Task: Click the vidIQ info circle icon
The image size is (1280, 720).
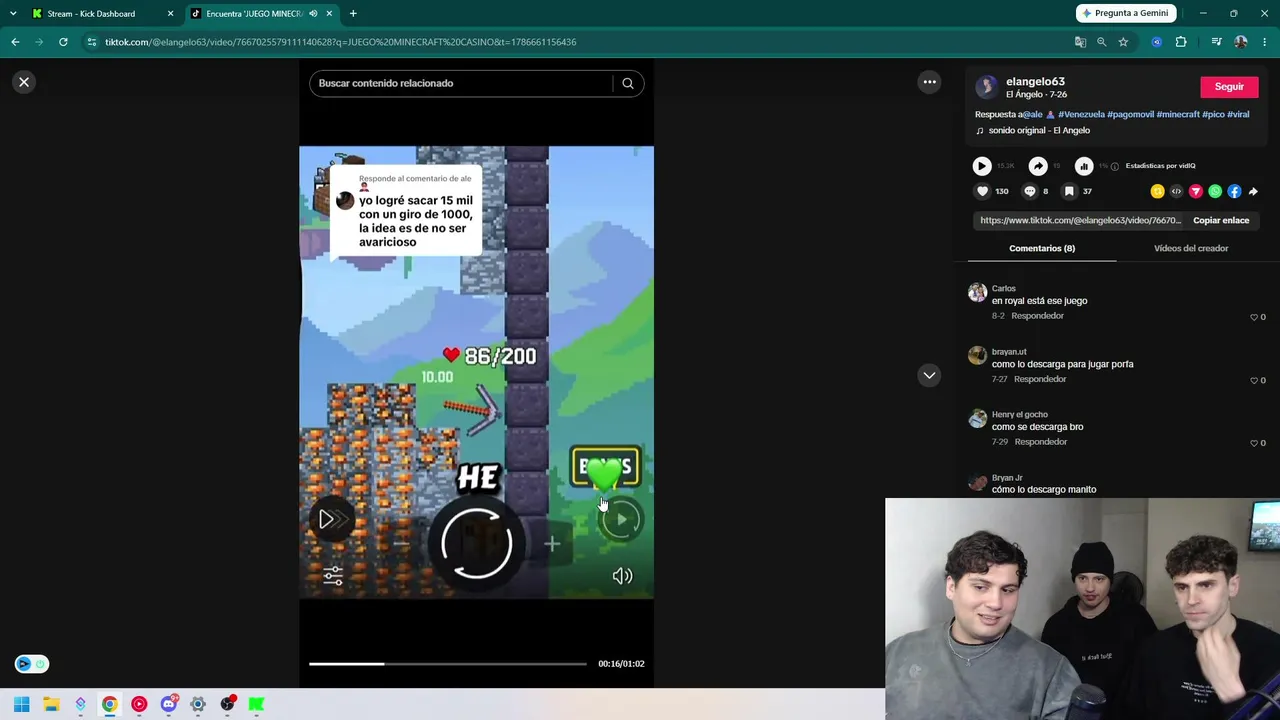Action: click(x=1114, y=166)
